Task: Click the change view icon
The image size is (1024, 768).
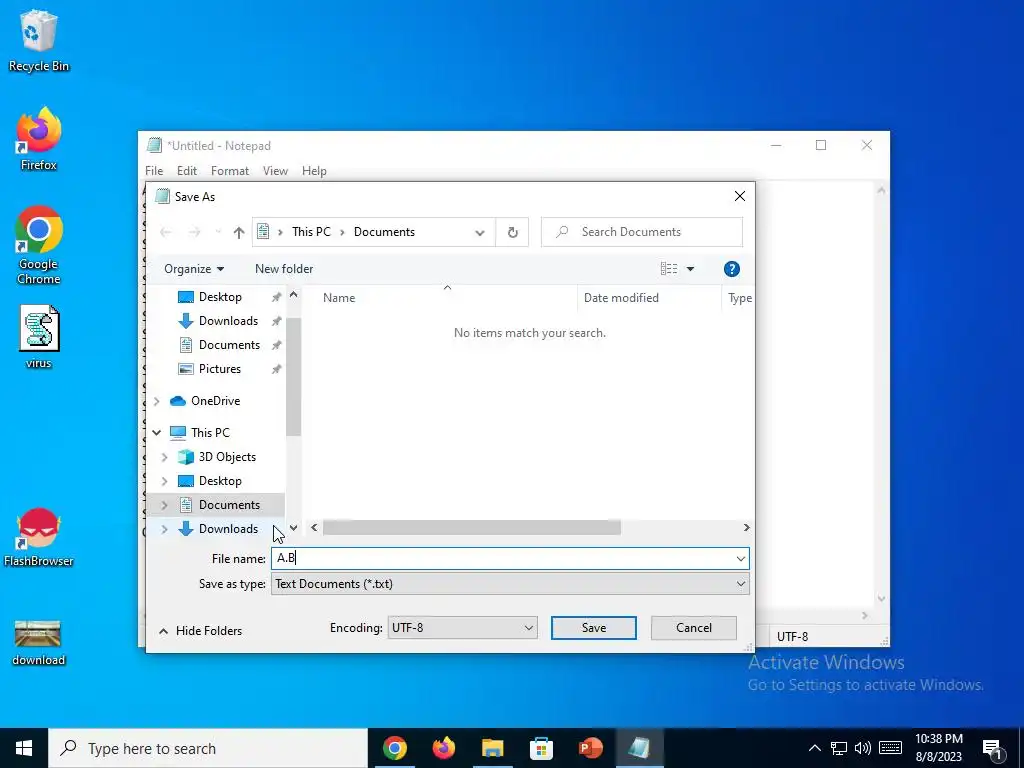Action: click(x=668, y=269)
